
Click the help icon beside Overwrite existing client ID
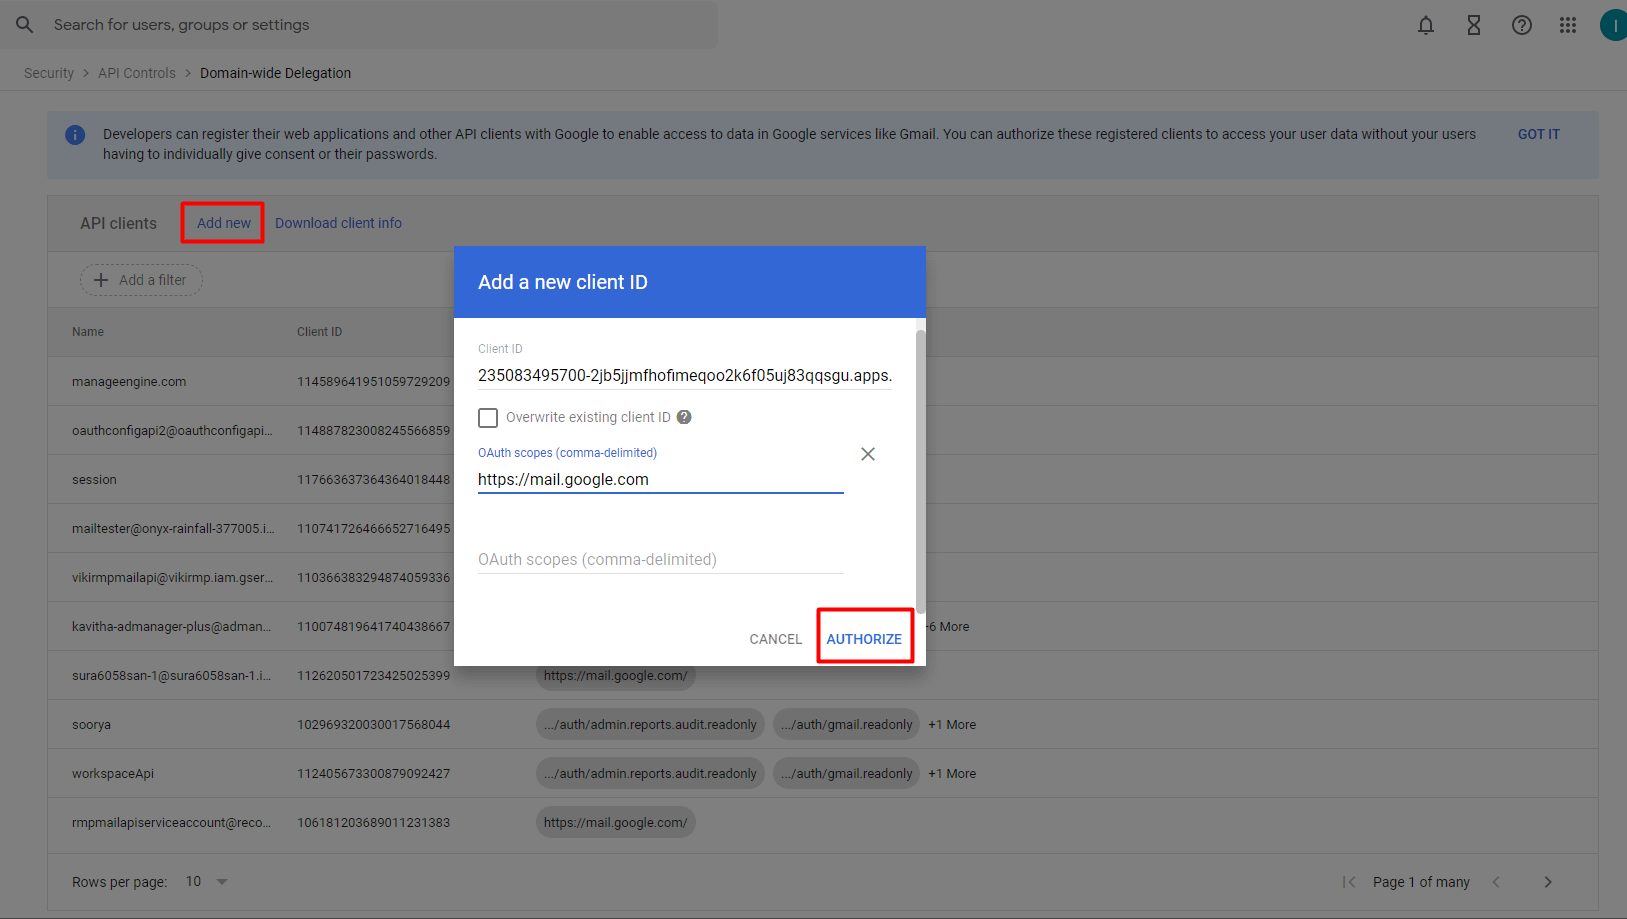[683, 417]
